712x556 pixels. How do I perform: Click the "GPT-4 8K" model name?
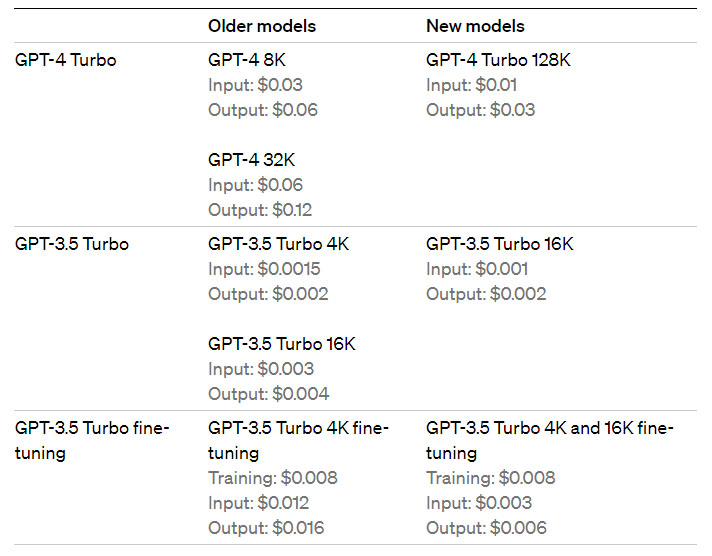tap(246, 60)
